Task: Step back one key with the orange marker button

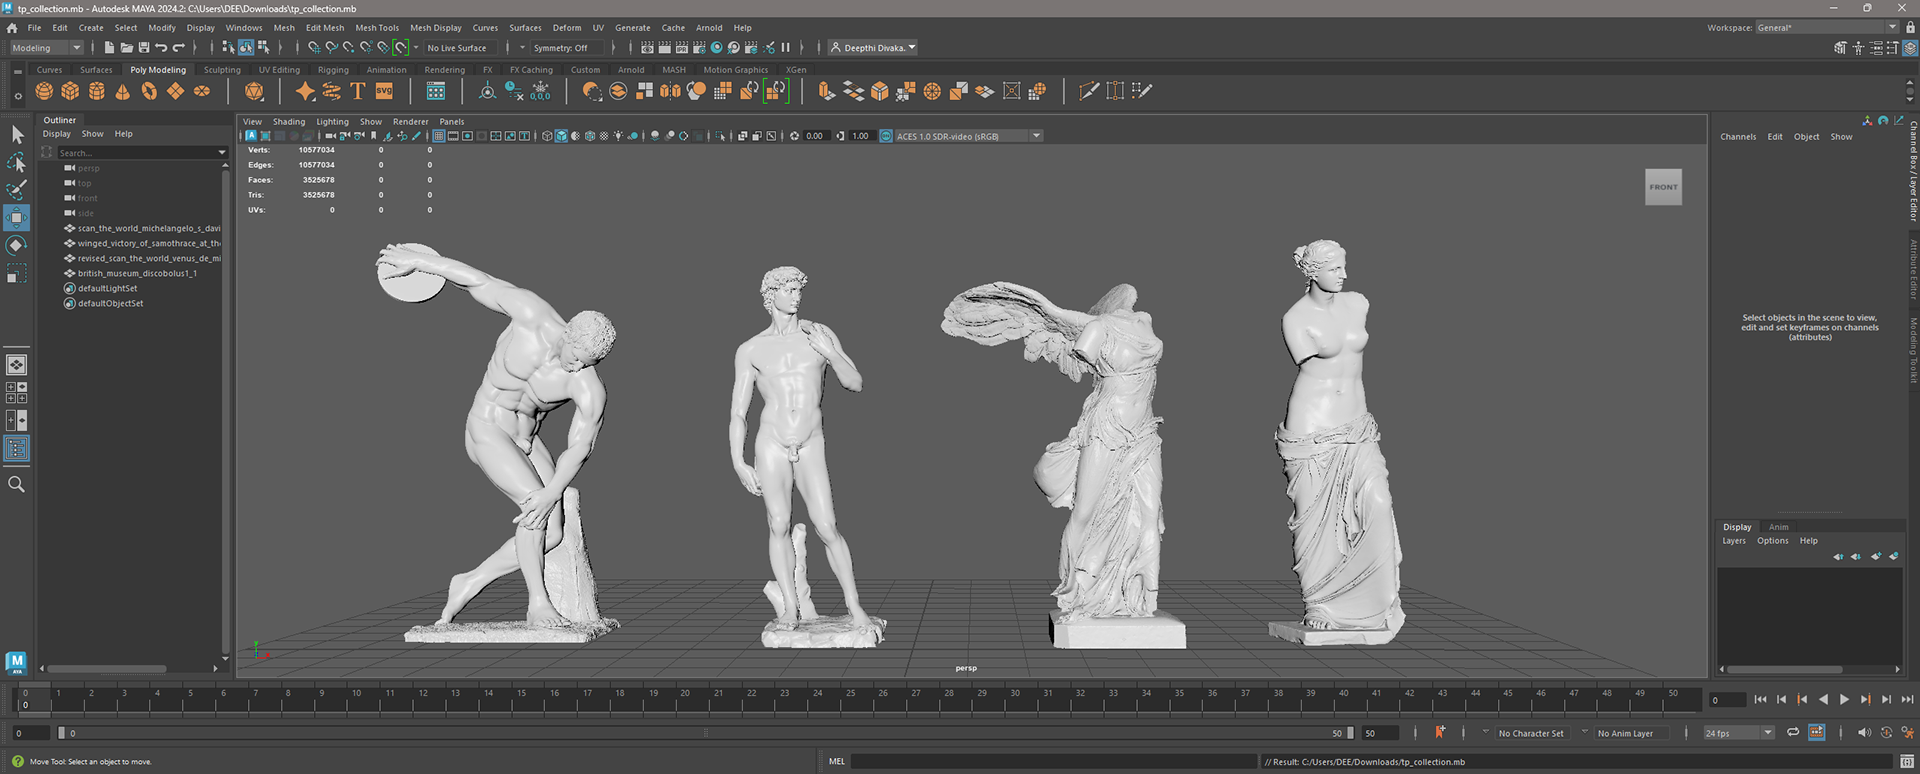Action: tap(1802, 700)
